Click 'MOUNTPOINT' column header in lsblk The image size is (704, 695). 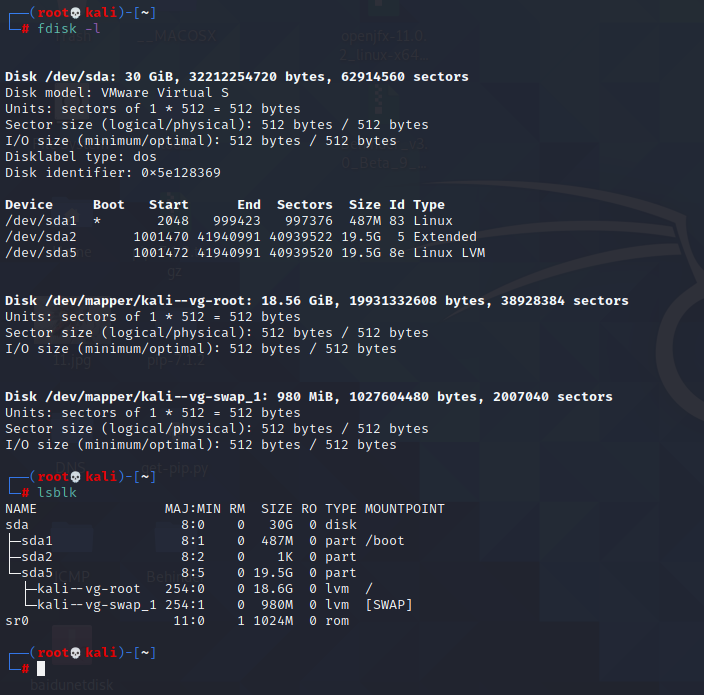[x=405, y=509]
